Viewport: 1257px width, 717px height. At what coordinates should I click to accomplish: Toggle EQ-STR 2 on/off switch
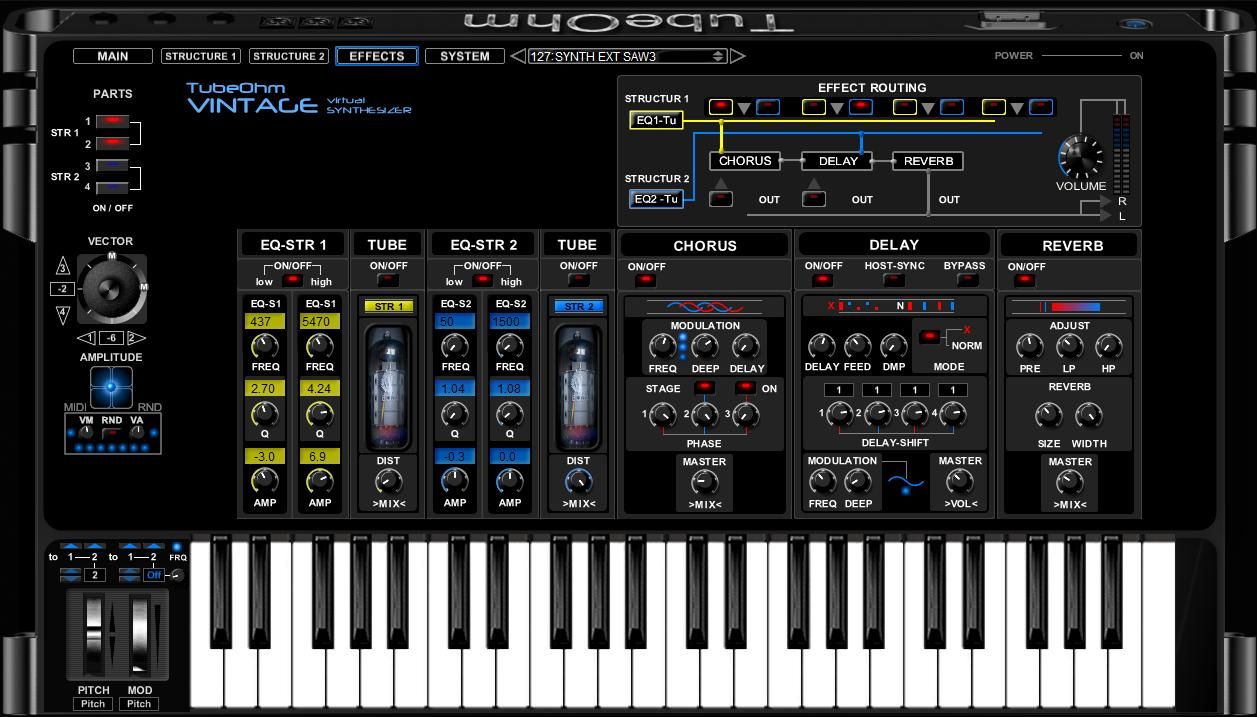[482, 281]
